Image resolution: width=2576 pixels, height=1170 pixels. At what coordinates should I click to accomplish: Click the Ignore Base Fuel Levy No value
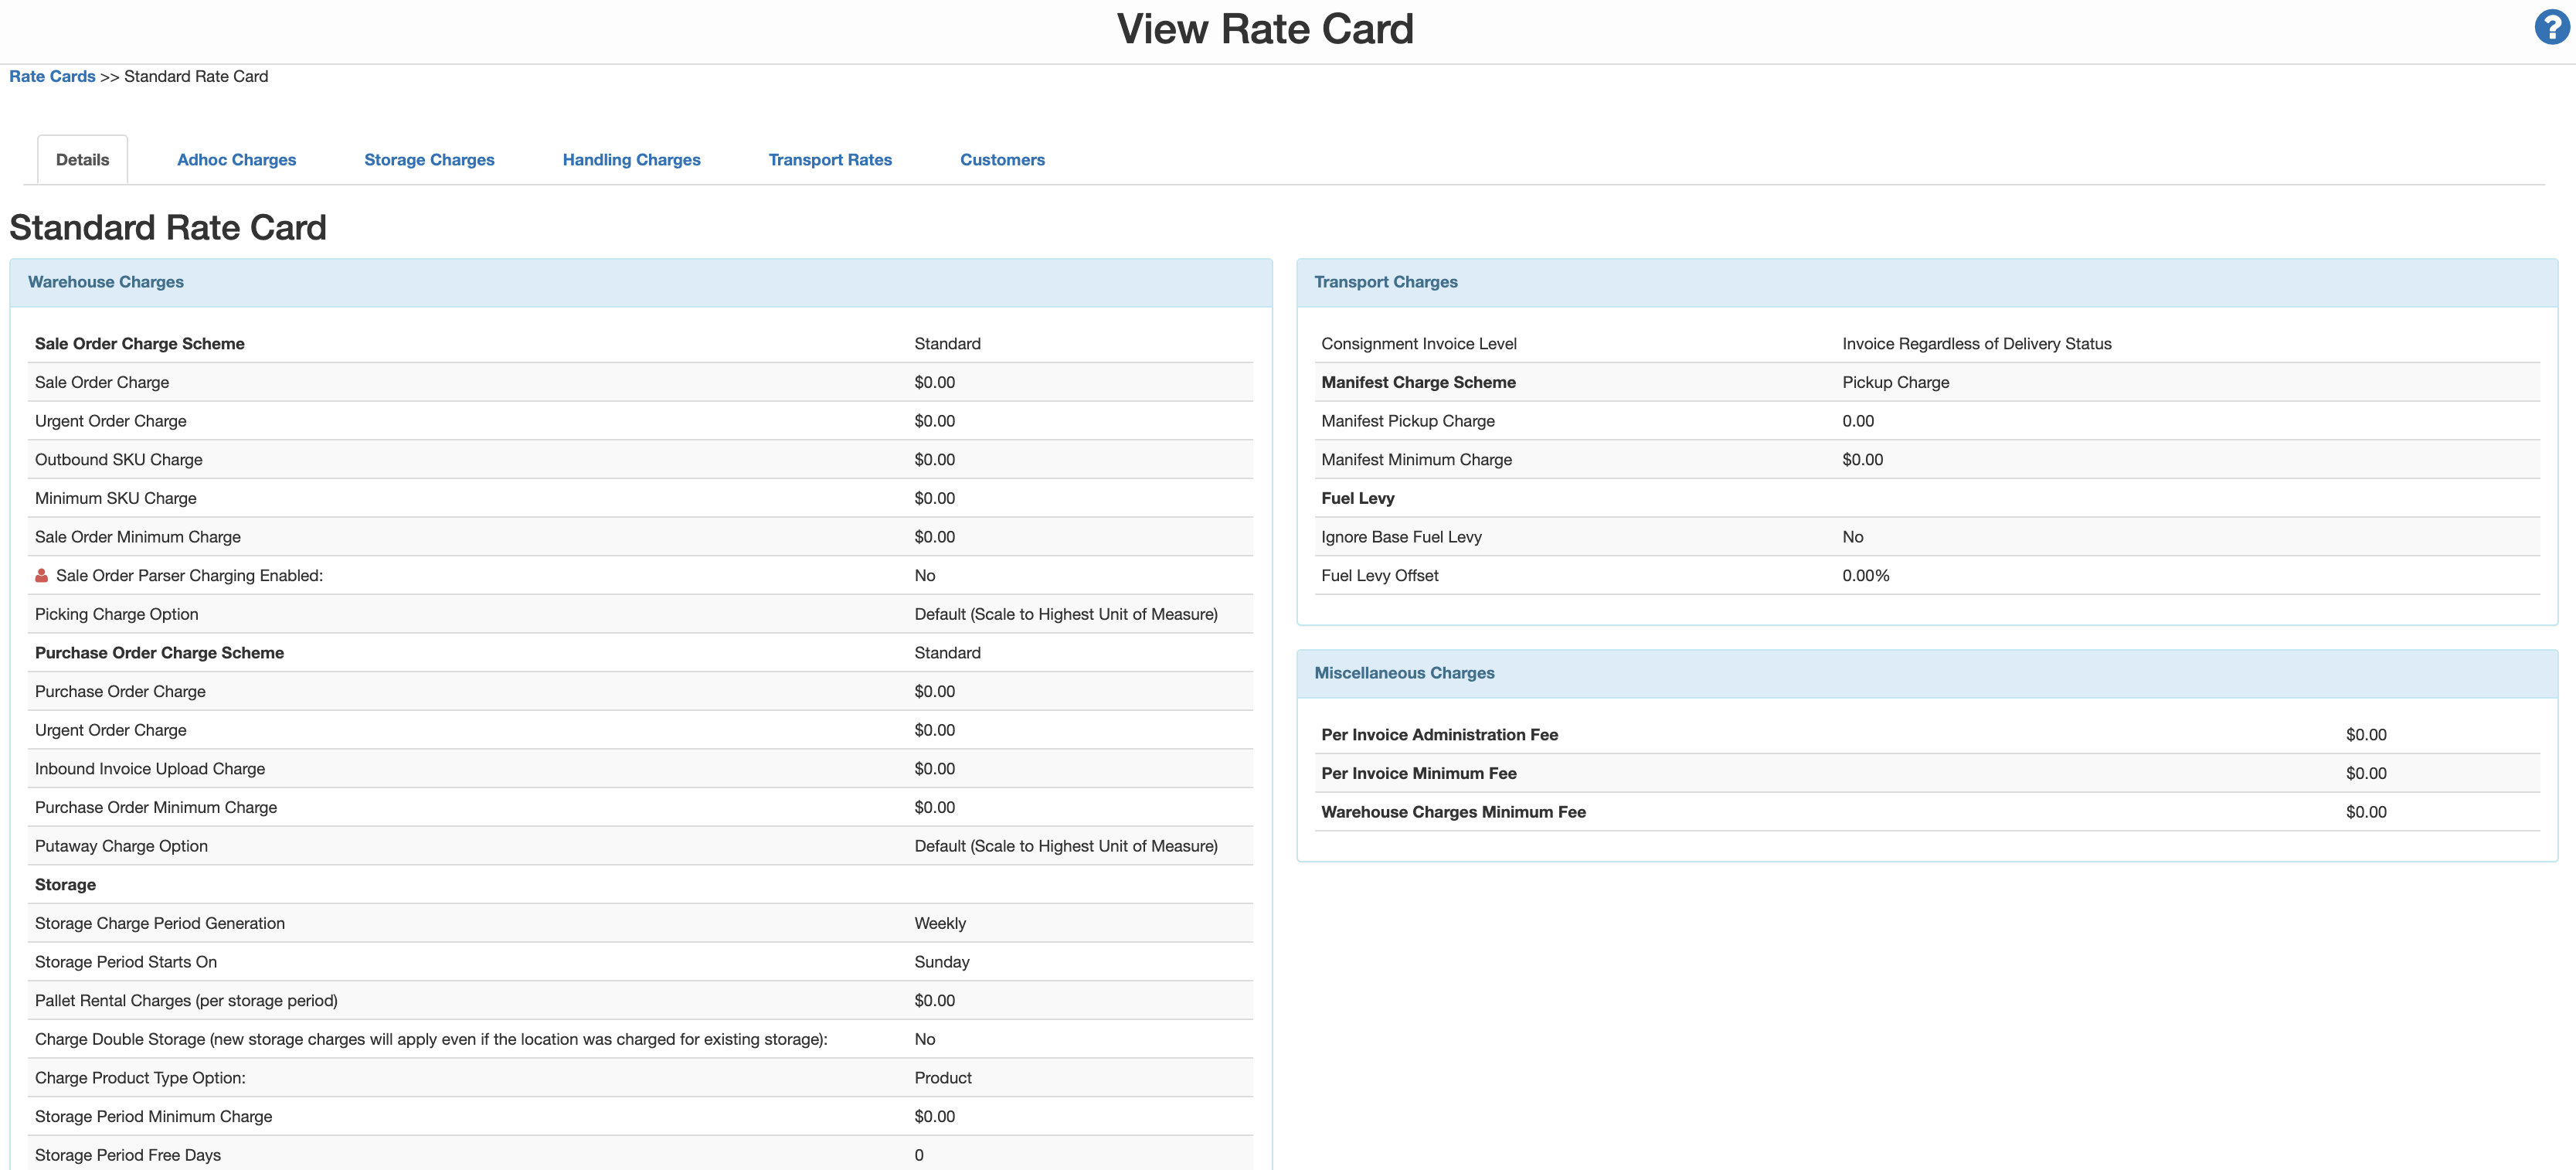point(1852,537)
